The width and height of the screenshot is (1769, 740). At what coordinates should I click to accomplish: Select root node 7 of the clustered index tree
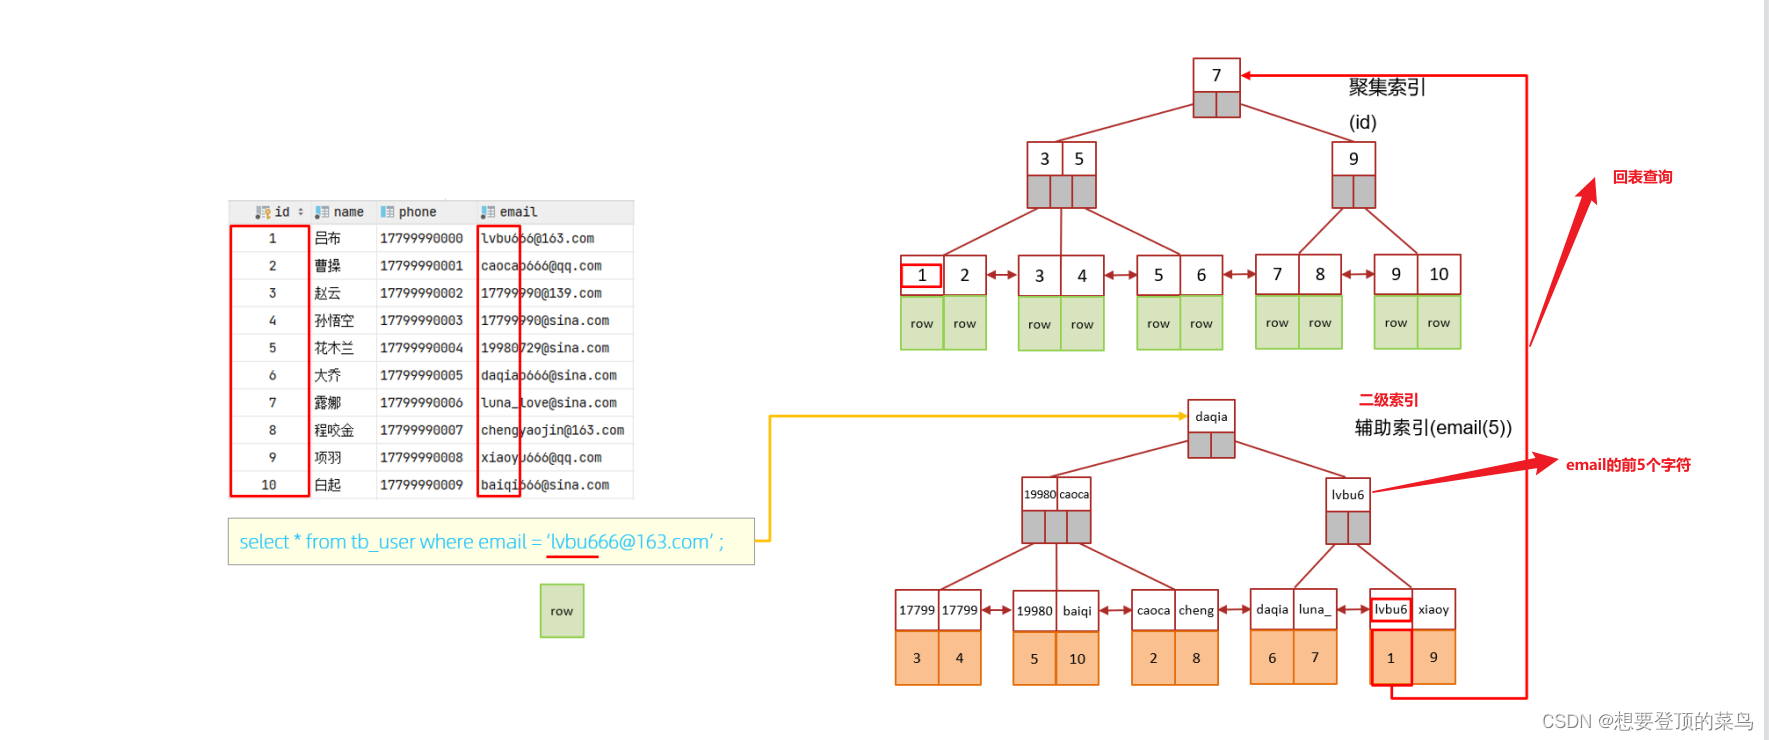click(x=1216, y=75)
